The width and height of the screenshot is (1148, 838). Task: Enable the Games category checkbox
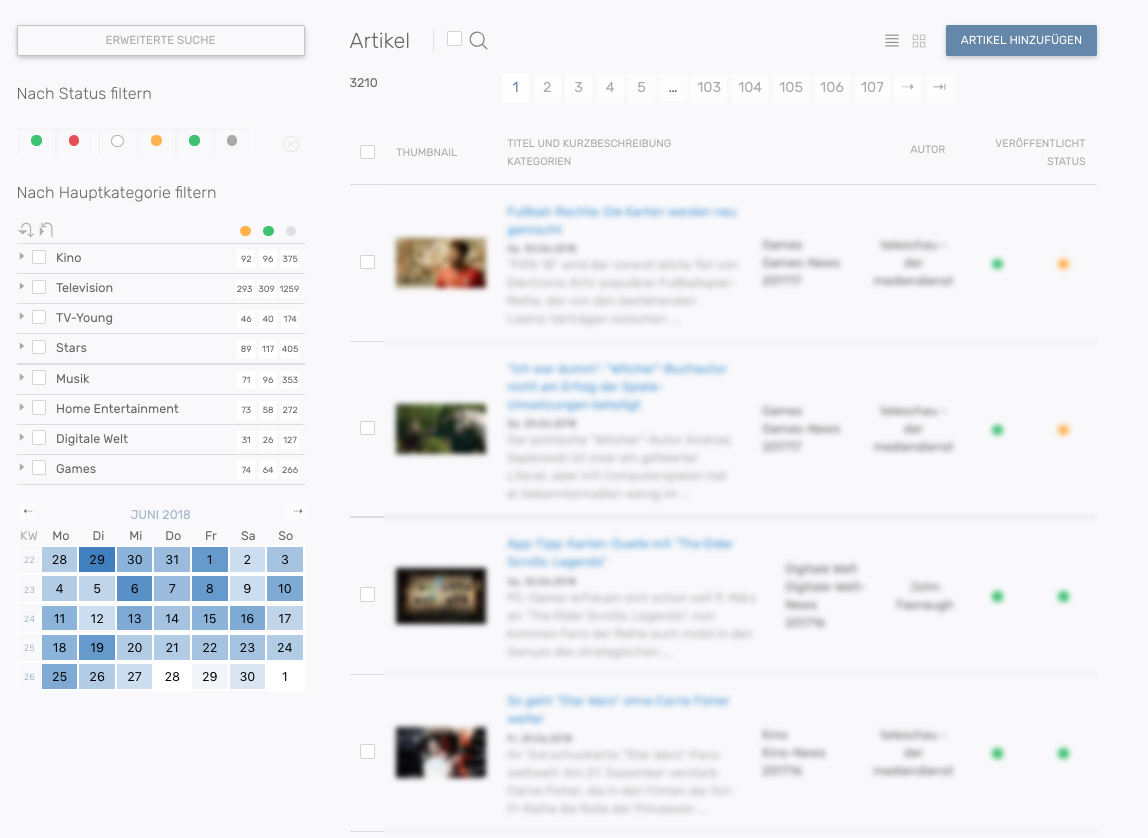pyautogui.click(x=39, y=468)
